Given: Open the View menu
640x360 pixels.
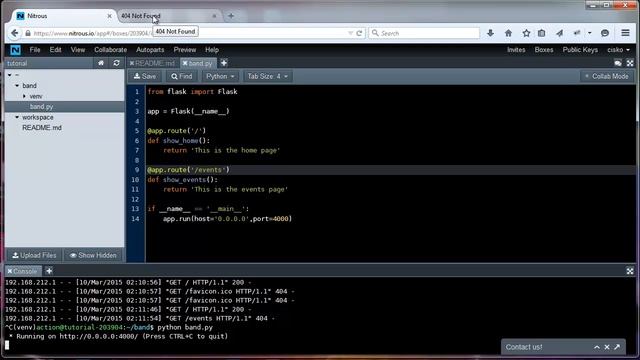Looking at the screenshot, I should pyautogui.click(x=78, y=50).
